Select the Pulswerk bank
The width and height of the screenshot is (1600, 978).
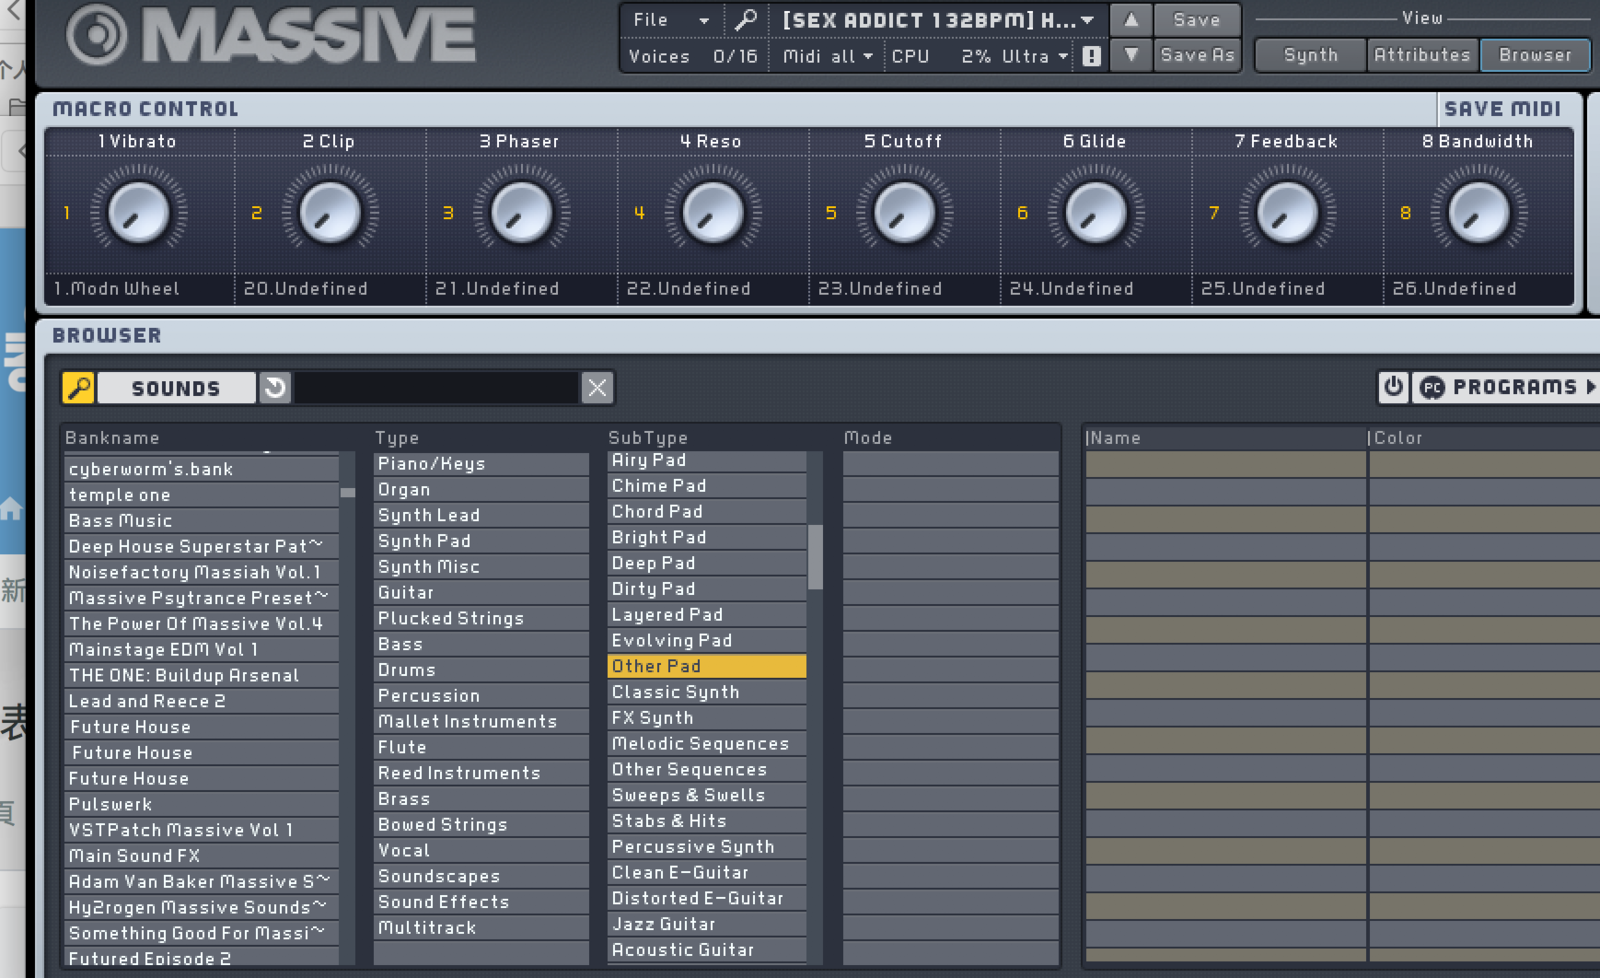pyautogui.click(x=201, y=805)
